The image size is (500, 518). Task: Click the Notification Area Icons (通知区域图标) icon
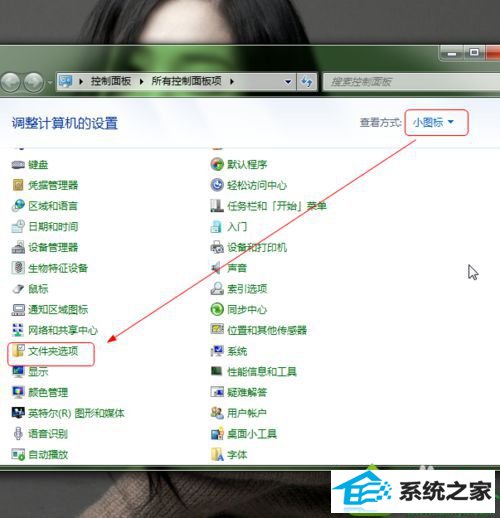click(18, 310)
